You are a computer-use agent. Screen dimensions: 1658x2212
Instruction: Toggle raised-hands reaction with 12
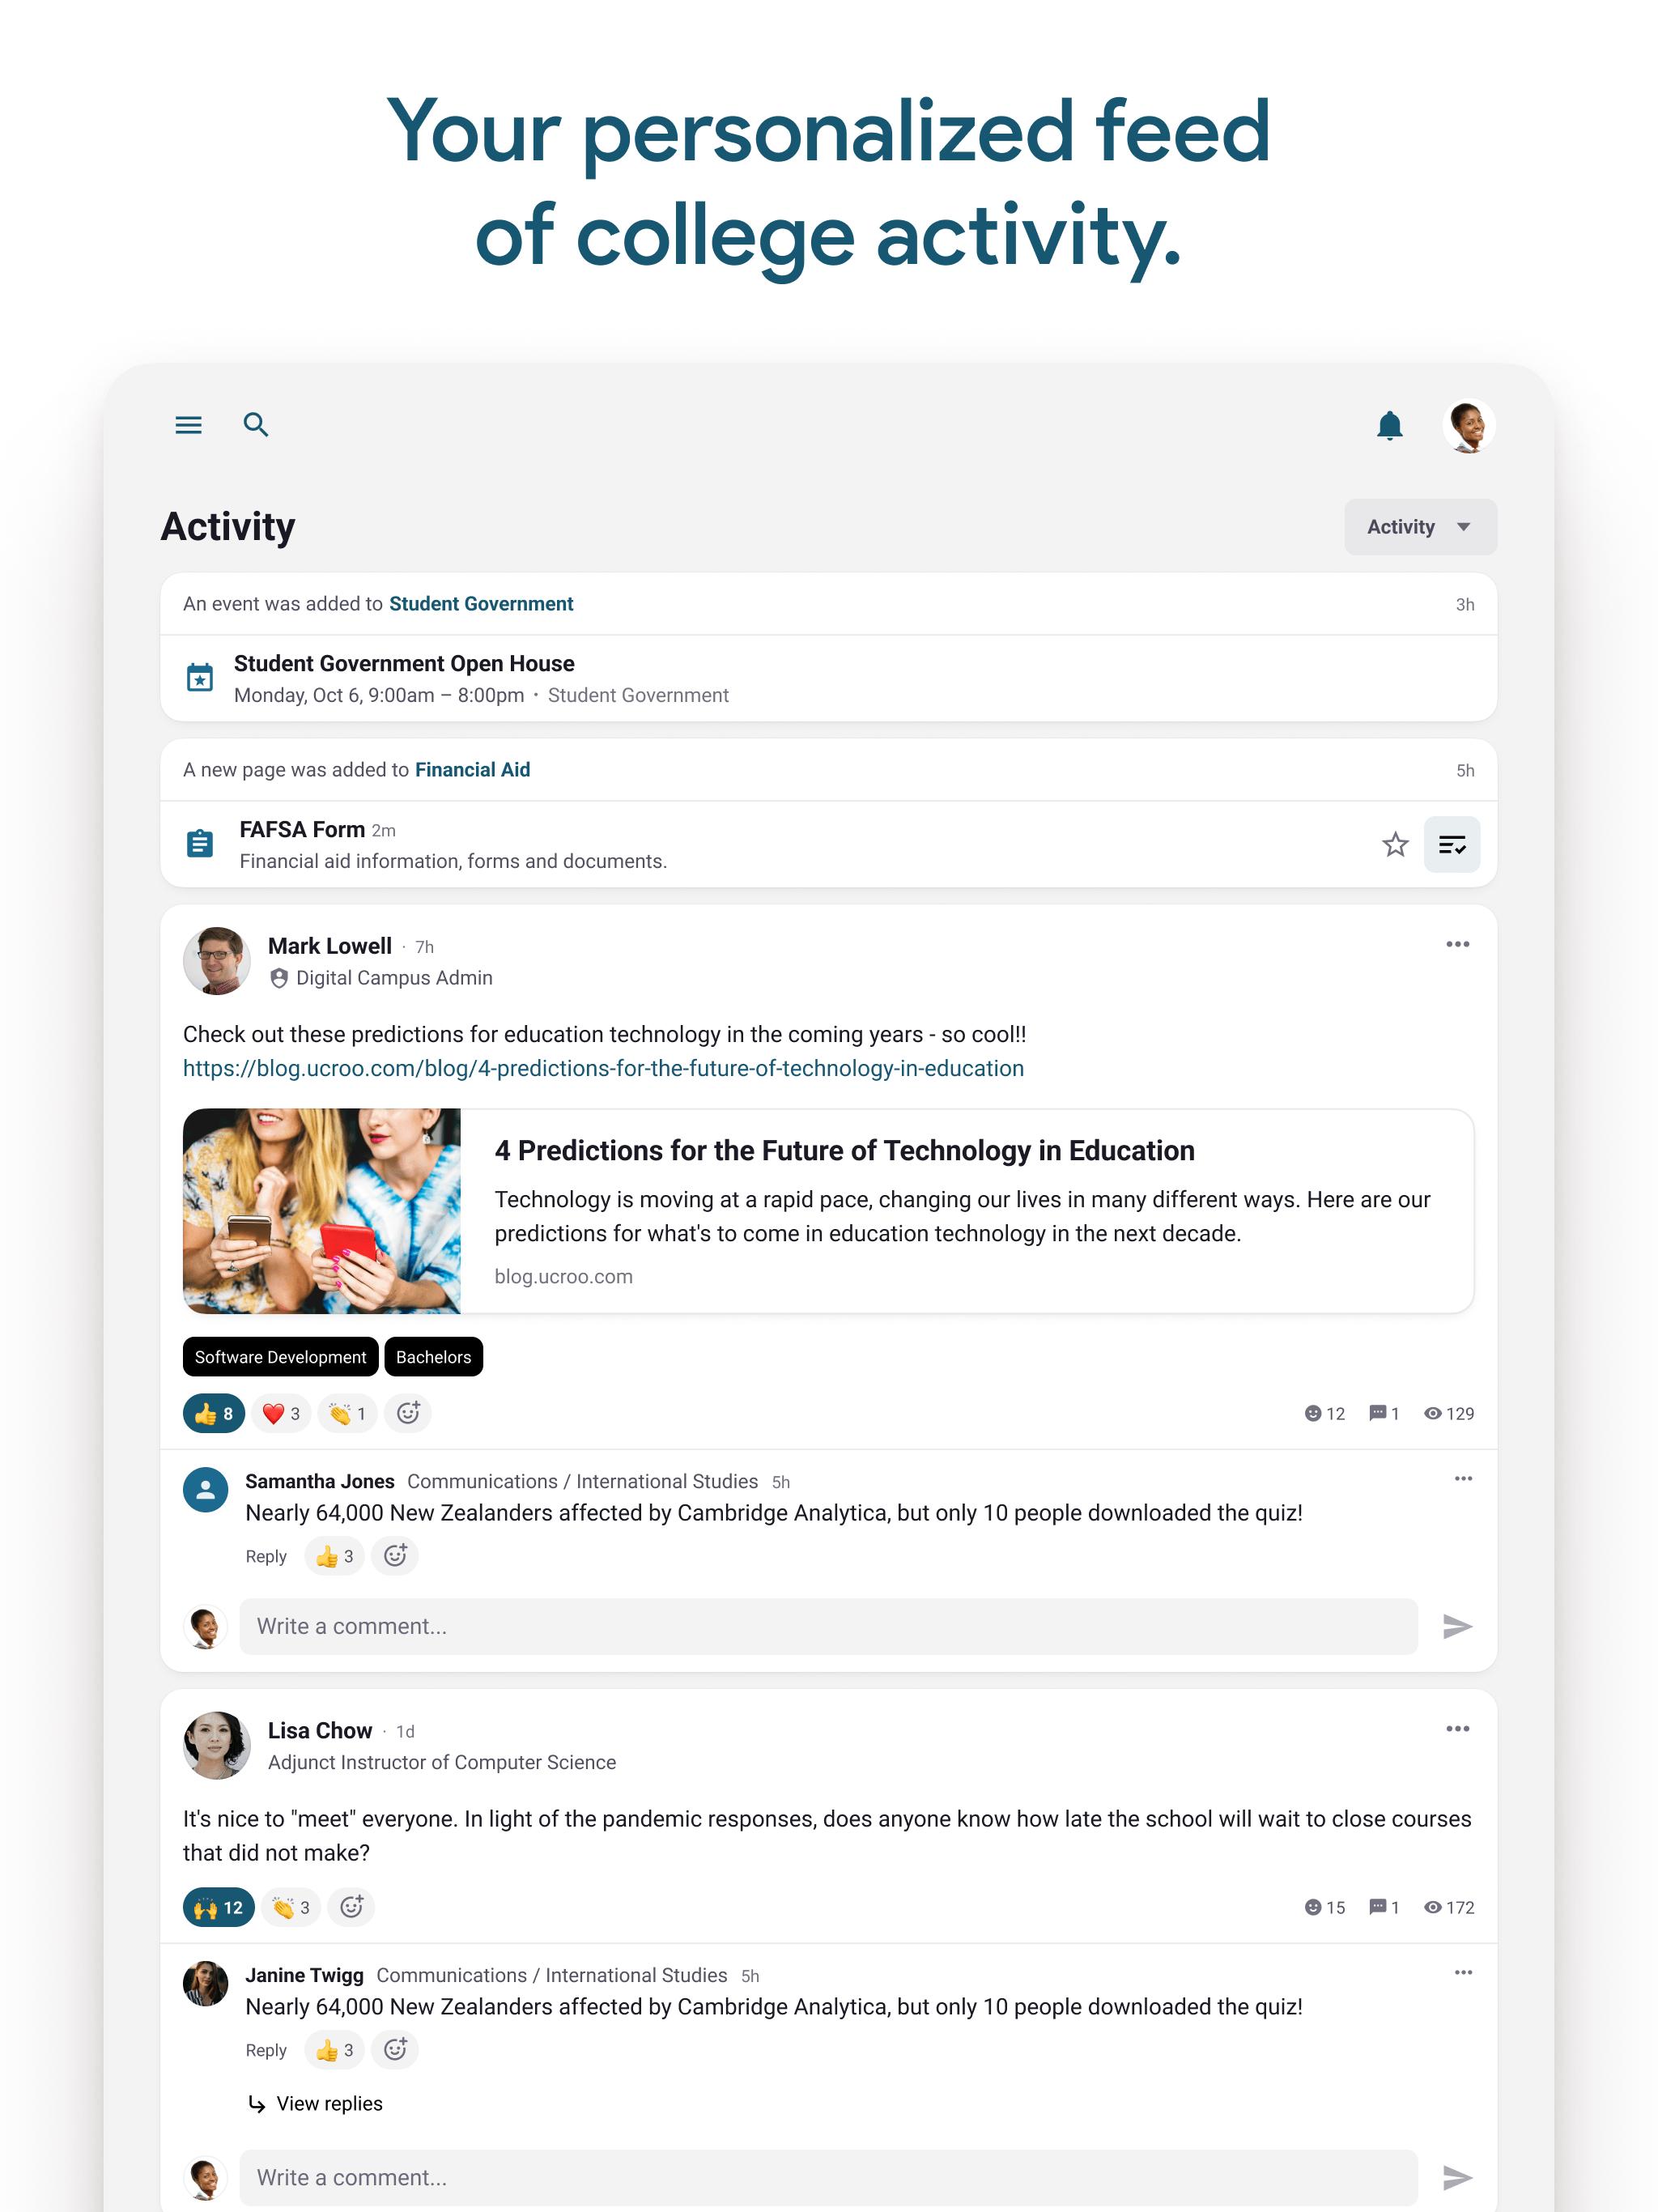point(219,1907)
